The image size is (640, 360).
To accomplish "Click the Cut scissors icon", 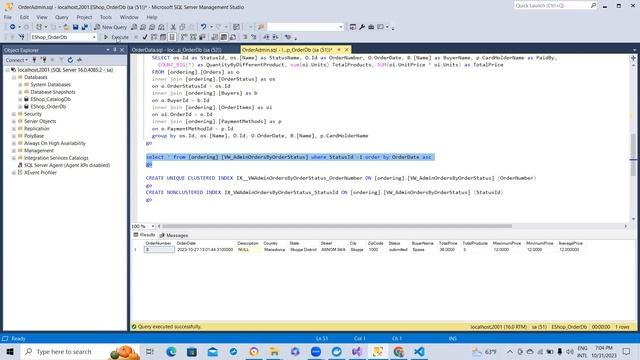I will (x=173, y=27).
